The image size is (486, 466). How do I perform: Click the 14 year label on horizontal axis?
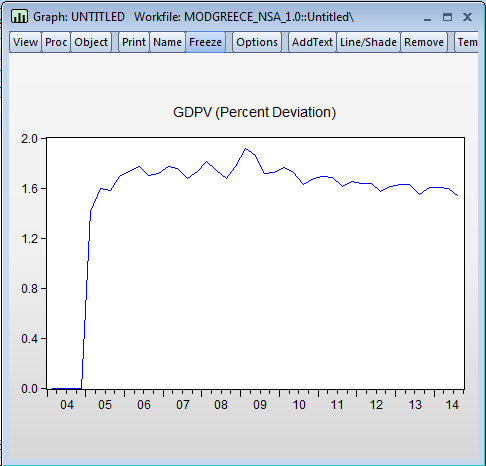tap(452, 405)
